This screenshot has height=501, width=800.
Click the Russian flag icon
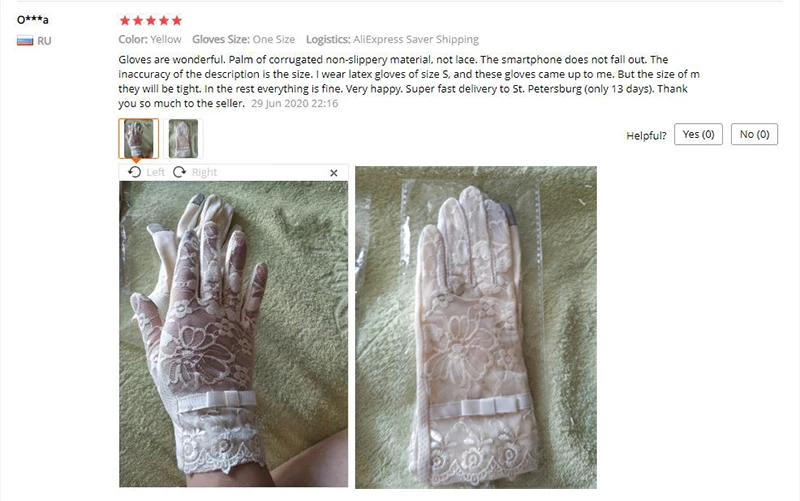pyautogui.click(x=25, y=41)
